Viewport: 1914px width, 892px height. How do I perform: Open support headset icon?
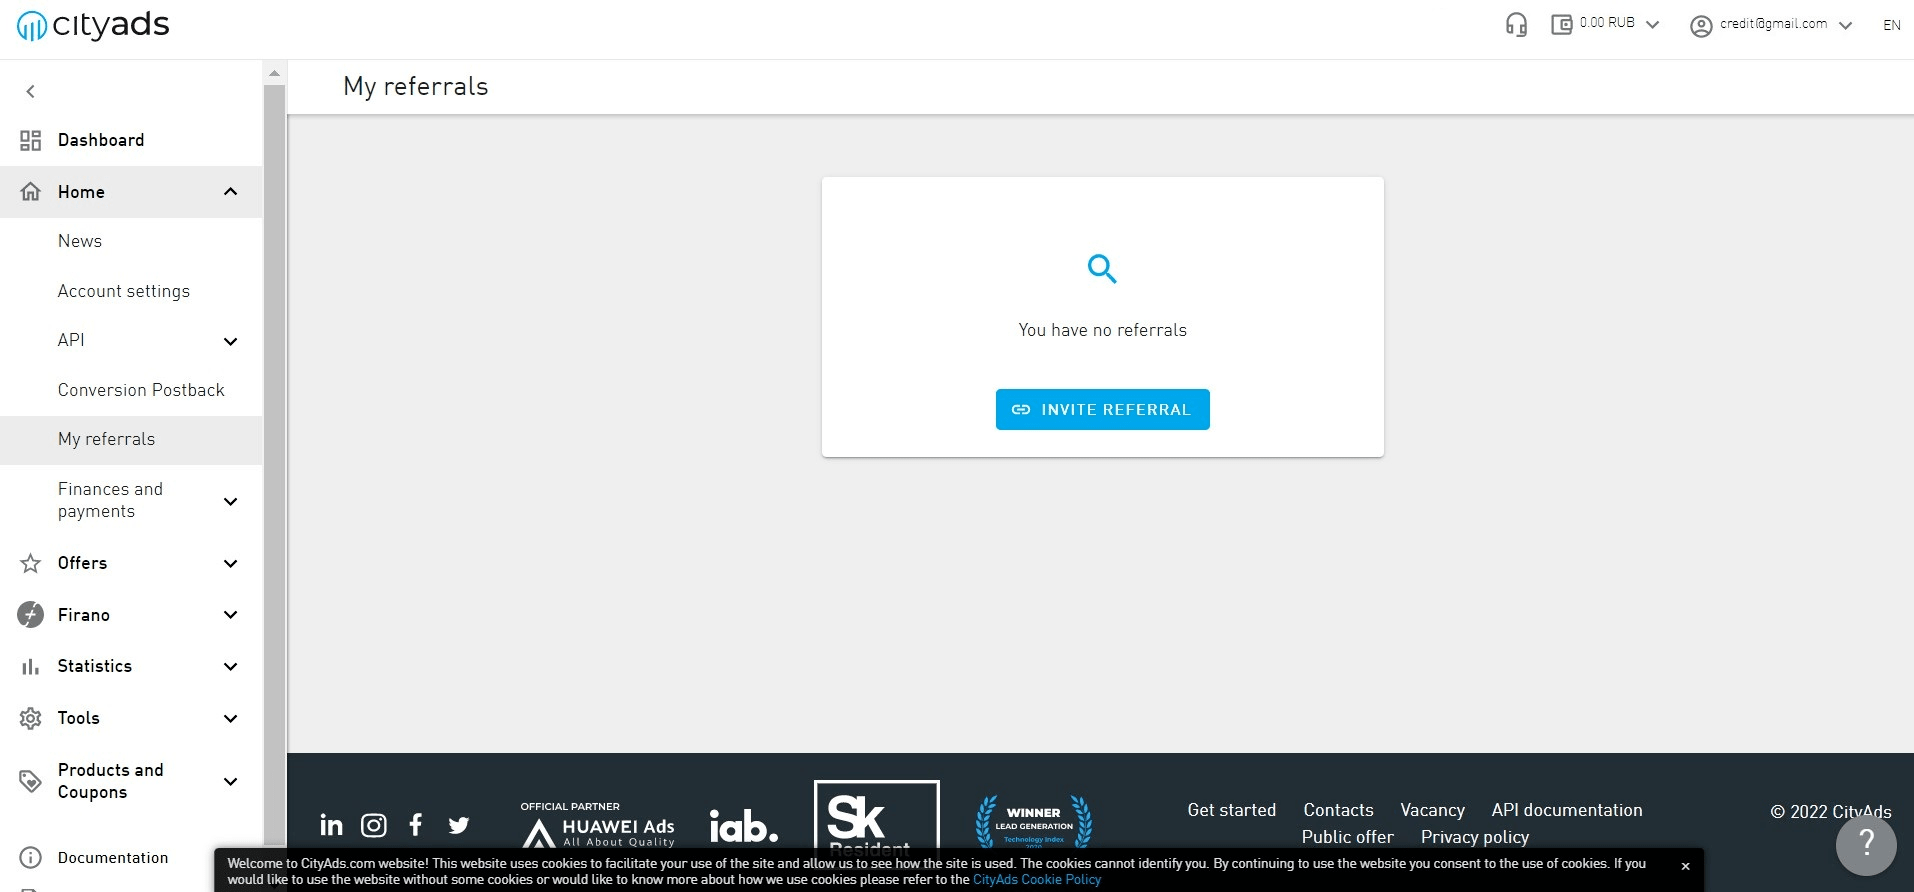(x=1516, y=25)
